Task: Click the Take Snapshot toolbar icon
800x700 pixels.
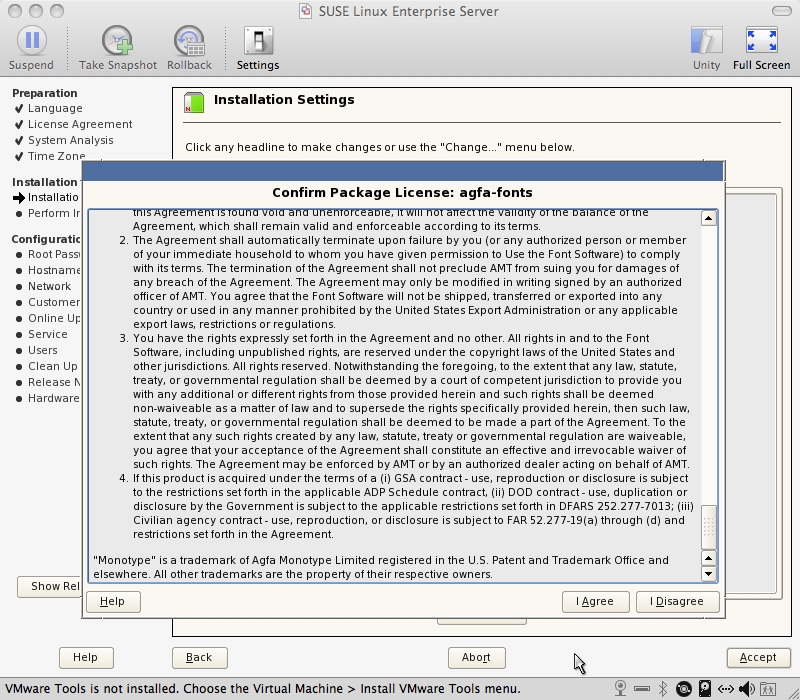Action: [117, 41]
